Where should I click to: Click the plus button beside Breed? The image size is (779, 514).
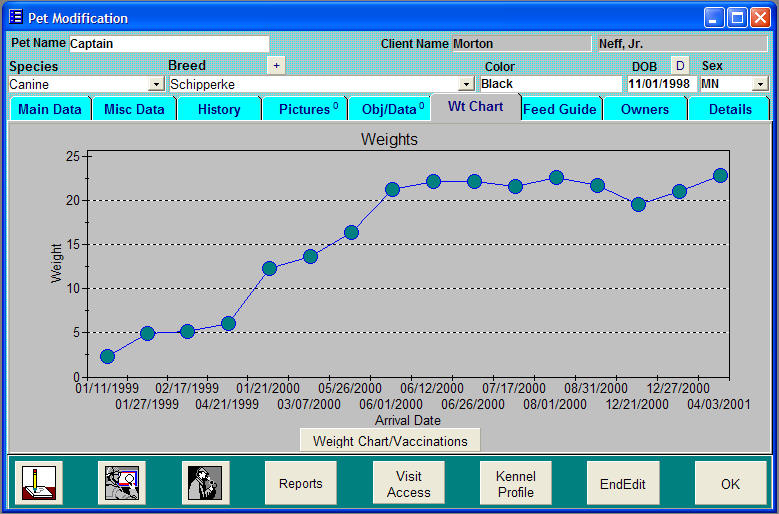pos(276,65)
